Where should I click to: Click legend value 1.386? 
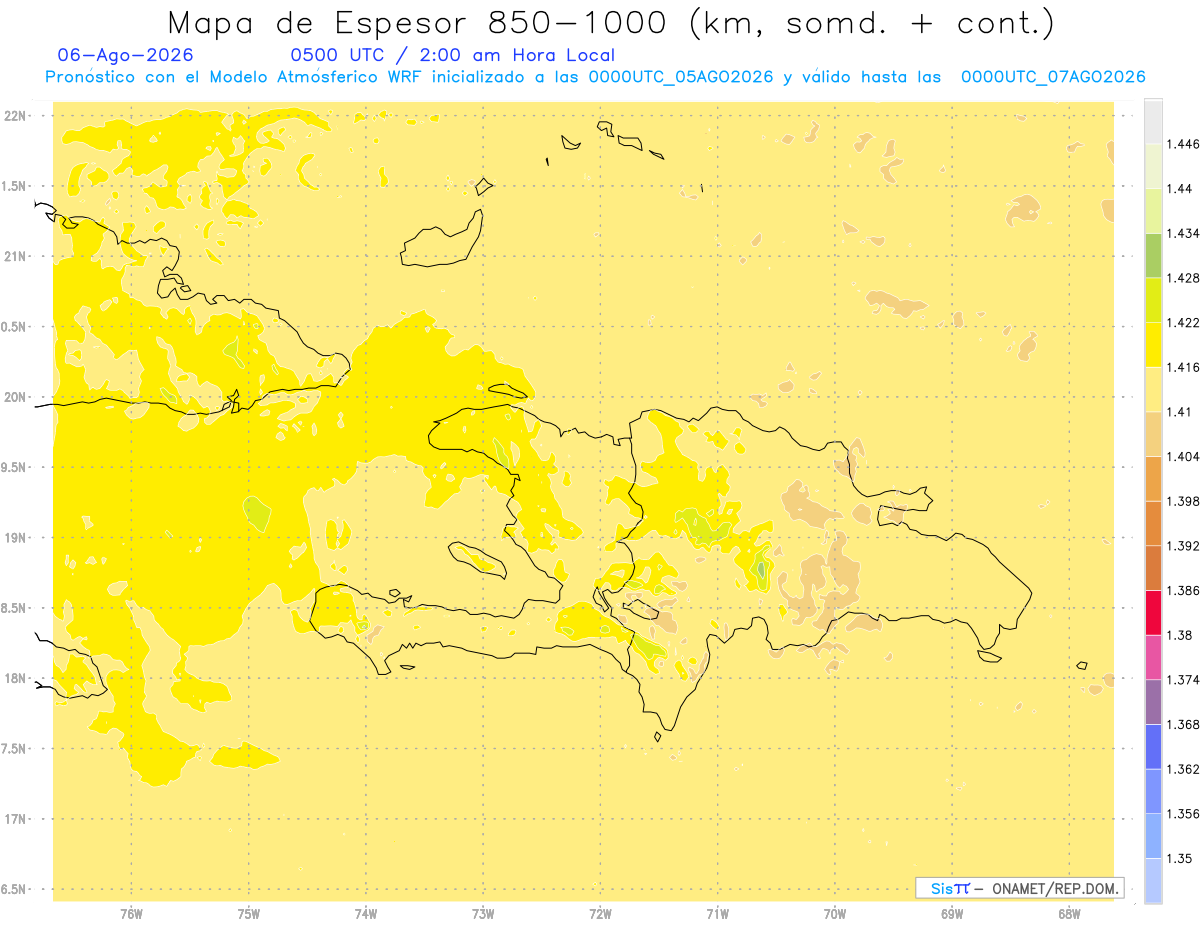pos(1183,590)
